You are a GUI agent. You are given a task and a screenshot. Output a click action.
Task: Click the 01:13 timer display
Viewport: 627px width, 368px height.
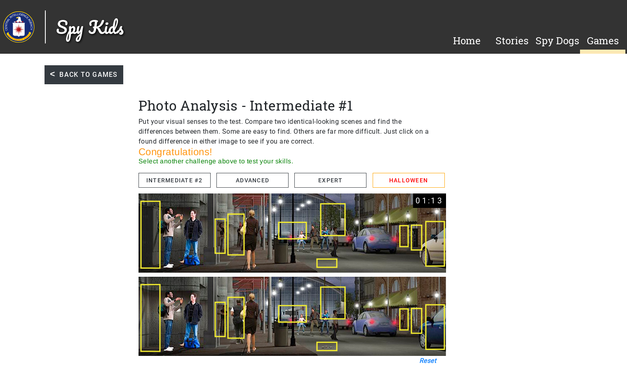[429, 200]
